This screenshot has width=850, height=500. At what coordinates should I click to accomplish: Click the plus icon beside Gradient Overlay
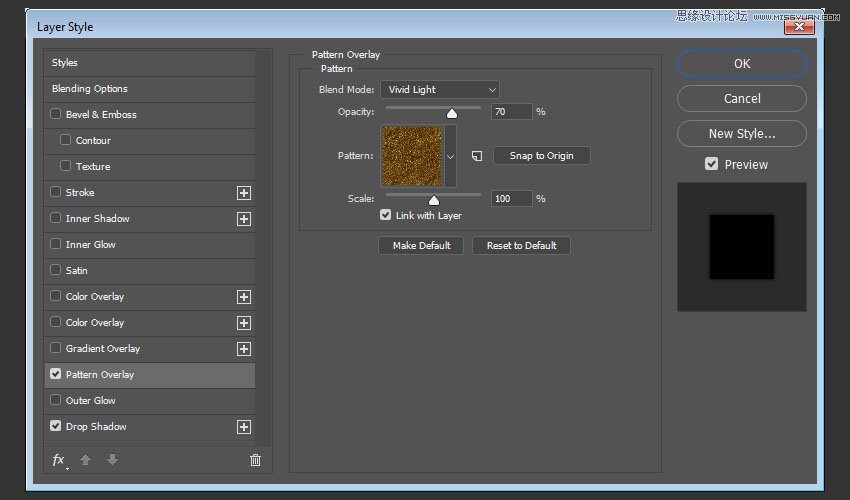pyautogui.click(x=243, y=349)
